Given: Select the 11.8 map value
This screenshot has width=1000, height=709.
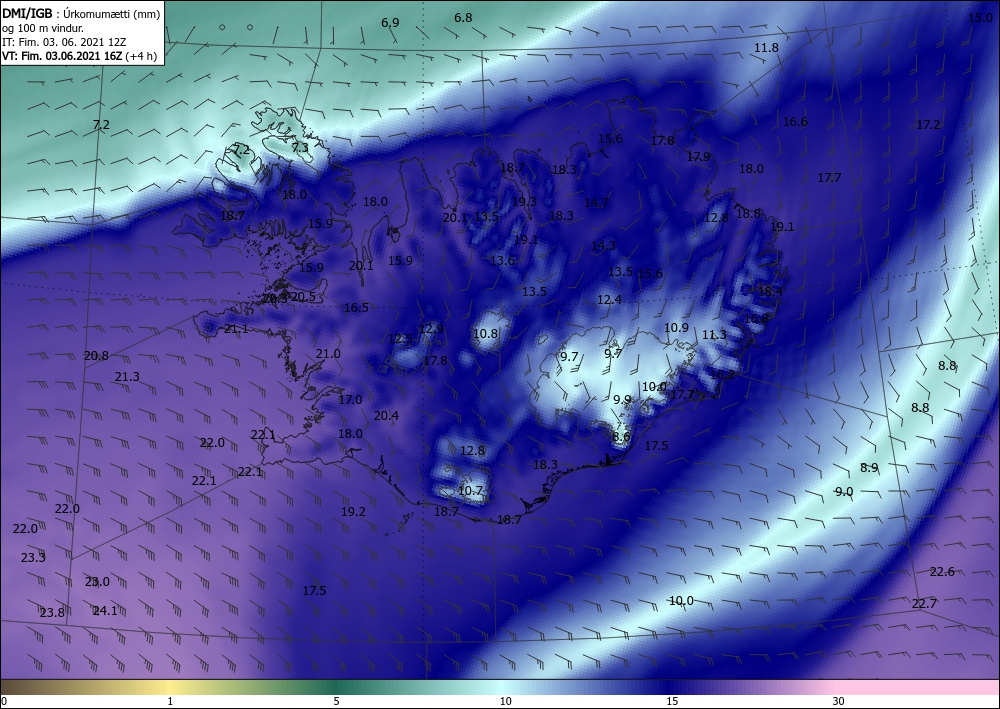Looking at the screenshot, I should (766, 48).
